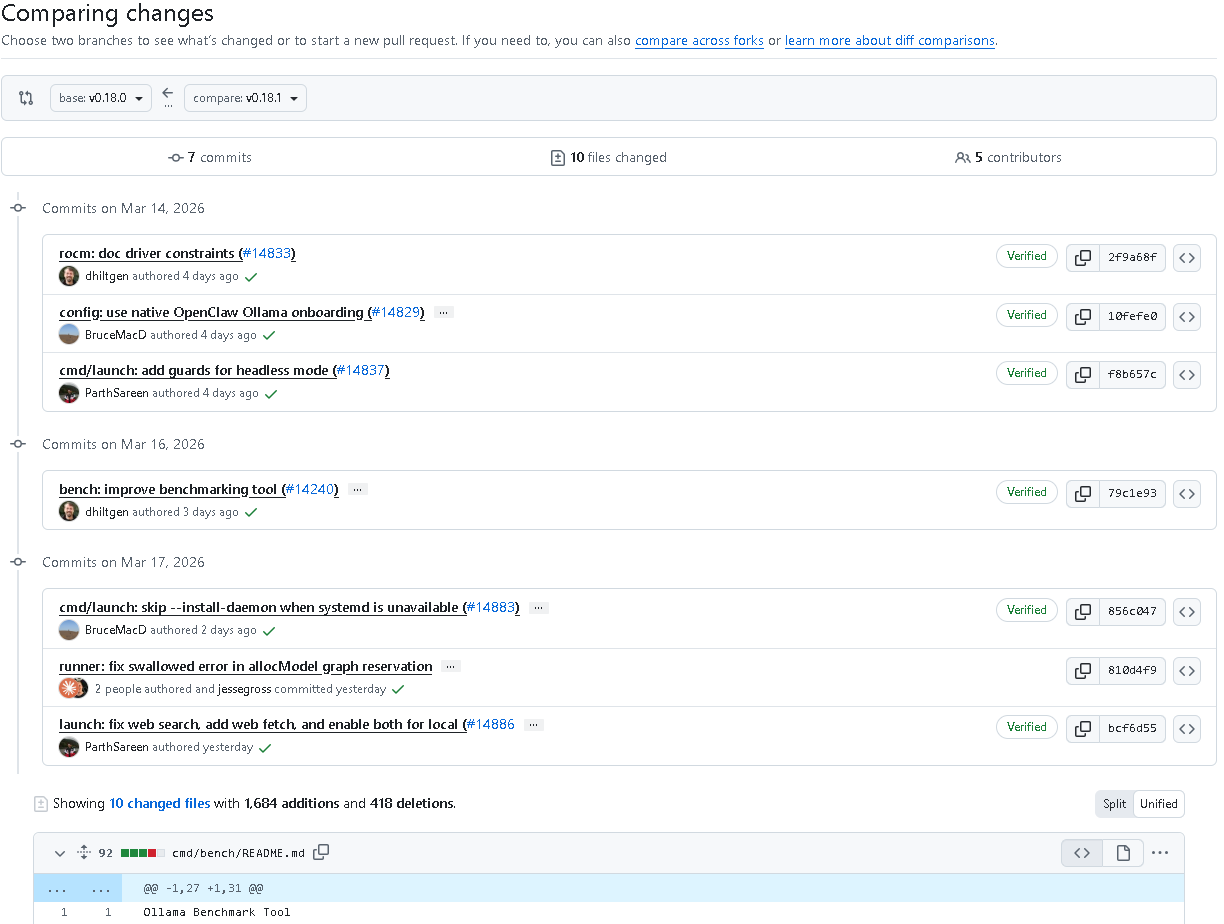Open README.md file options menu
The image size is (1224, 924).
coord(1160,853)
